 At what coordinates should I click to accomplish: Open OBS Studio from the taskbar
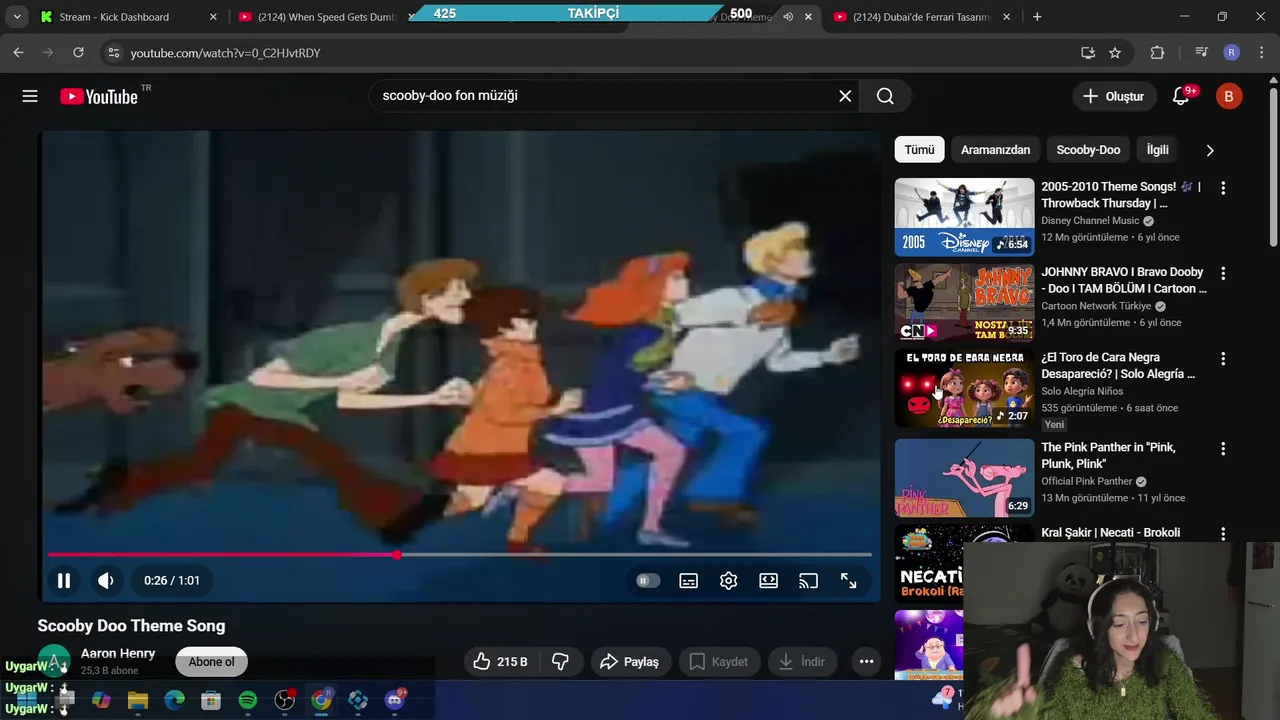[285, 700]
